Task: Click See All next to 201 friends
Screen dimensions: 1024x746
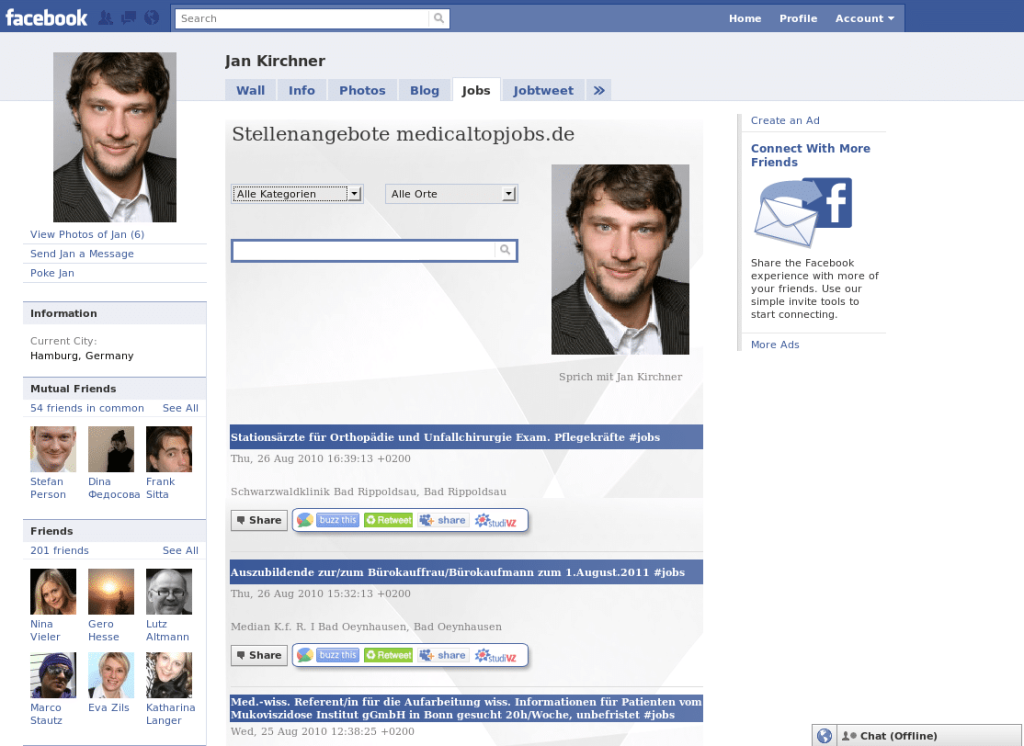Action: click(x=180, y=551)
